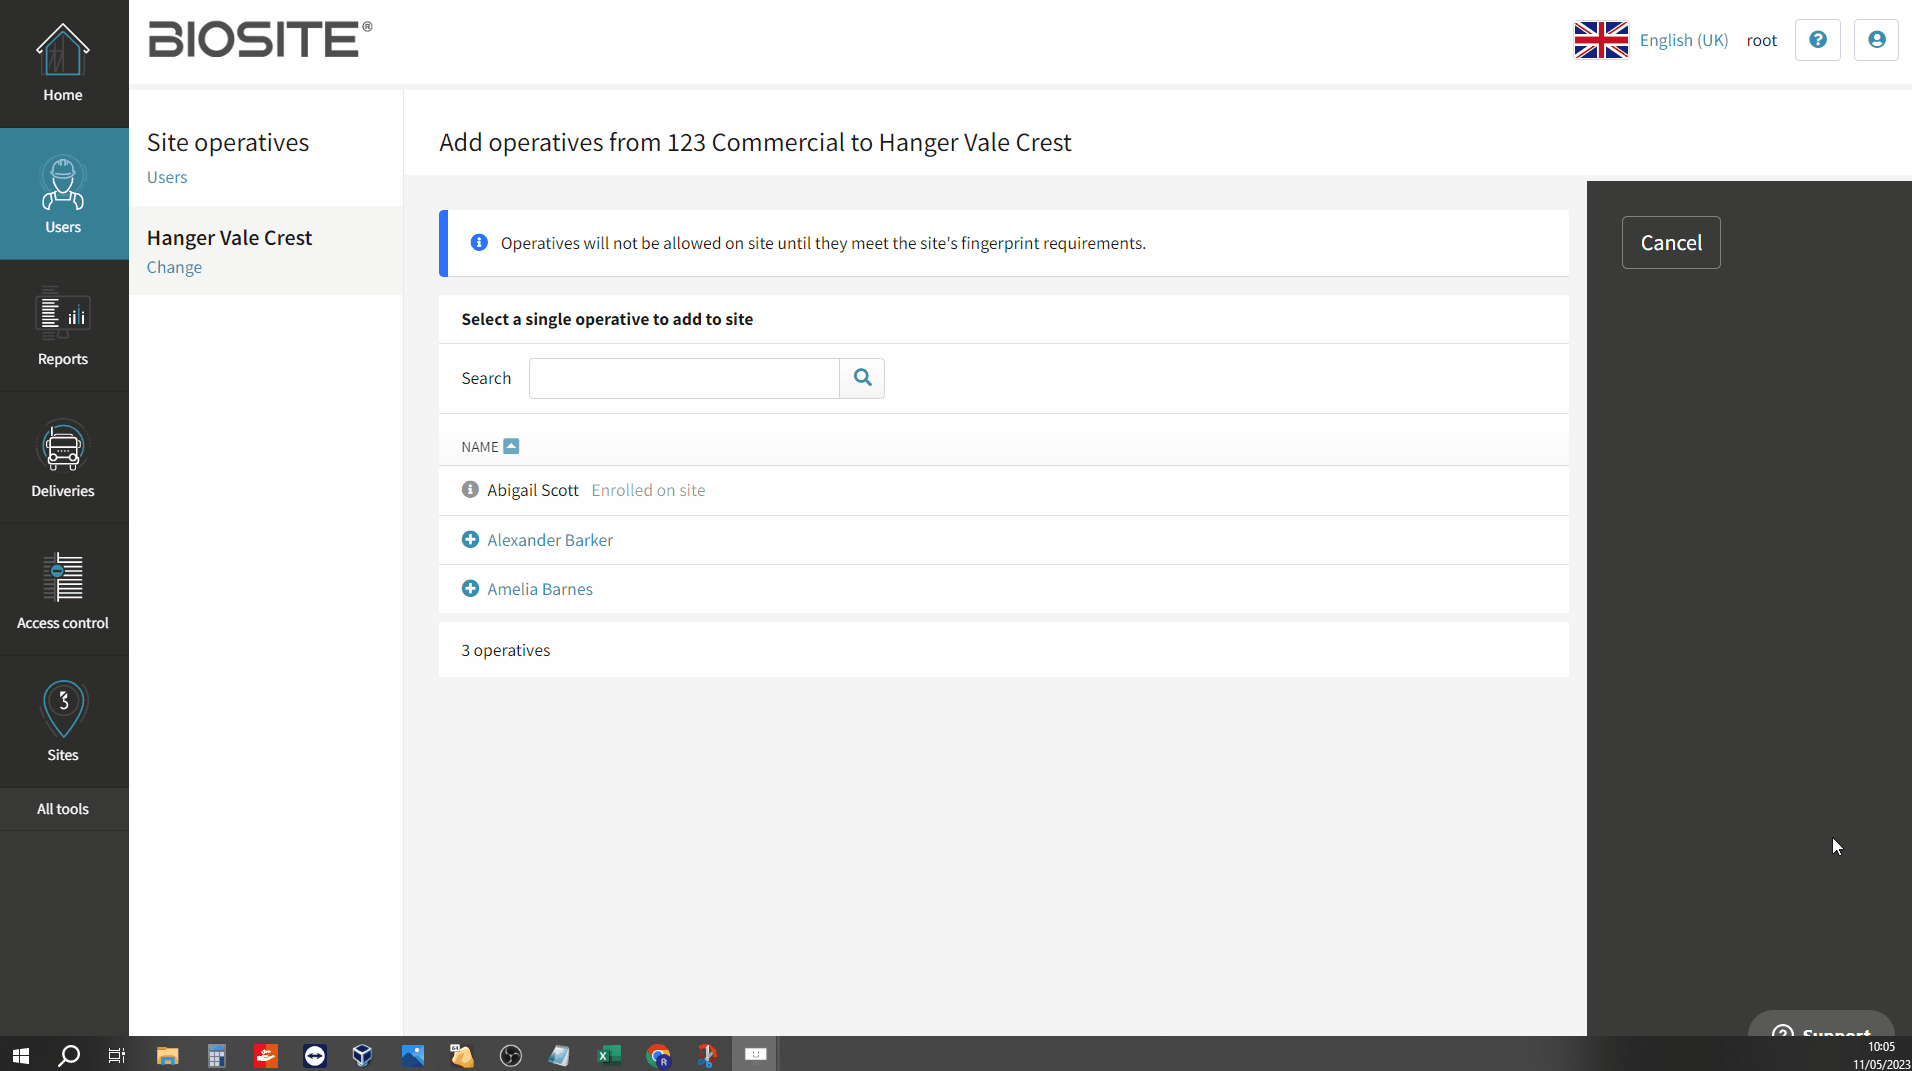This screenshot has width=1912, height=1071.
Task: Open the Deliveries section
Action: click(63, 458)
